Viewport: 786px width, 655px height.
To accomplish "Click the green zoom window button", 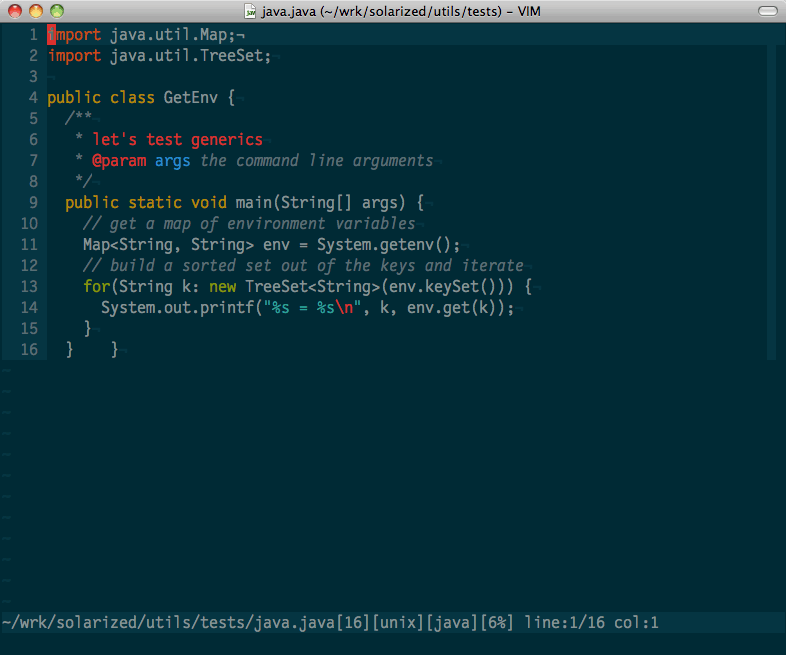I will [x=56, y=11].
